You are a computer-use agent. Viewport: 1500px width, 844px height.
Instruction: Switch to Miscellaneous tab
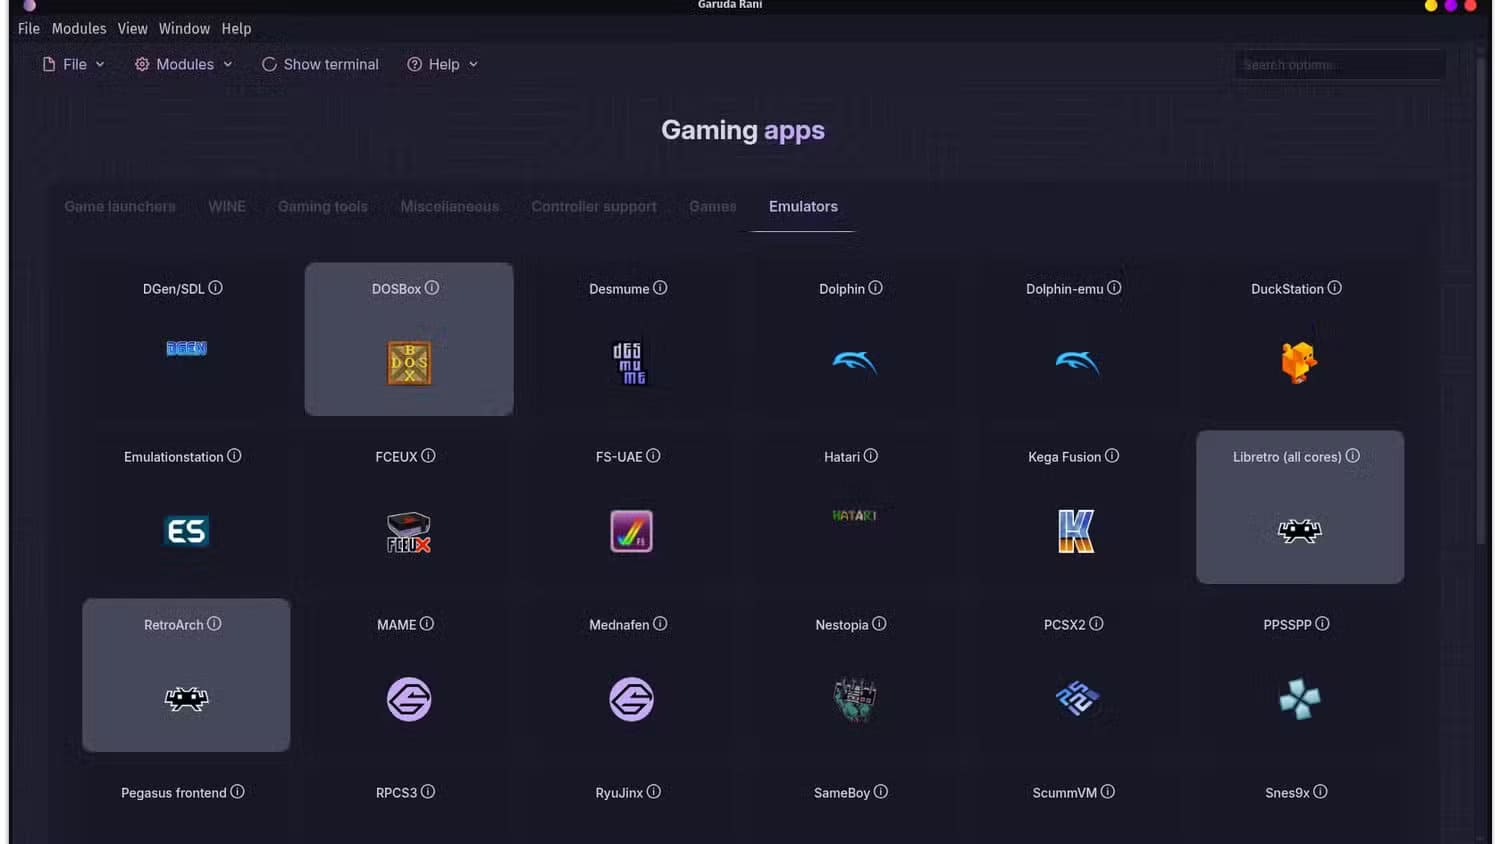pos(450,206)
